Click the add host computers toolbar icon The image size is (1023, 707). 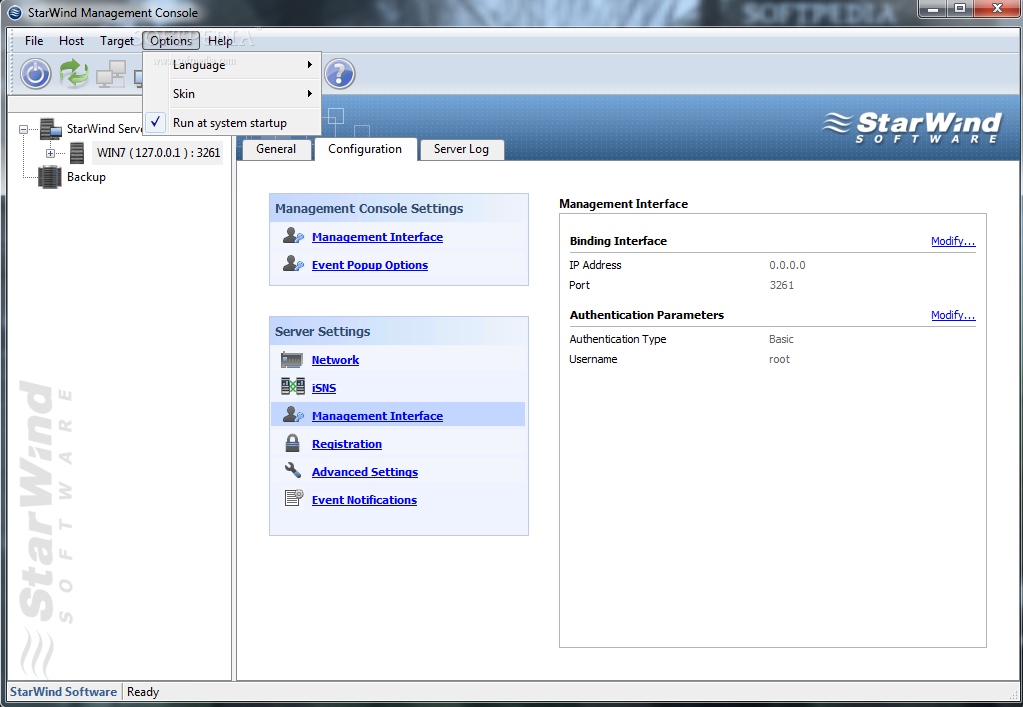coord(111,74)
